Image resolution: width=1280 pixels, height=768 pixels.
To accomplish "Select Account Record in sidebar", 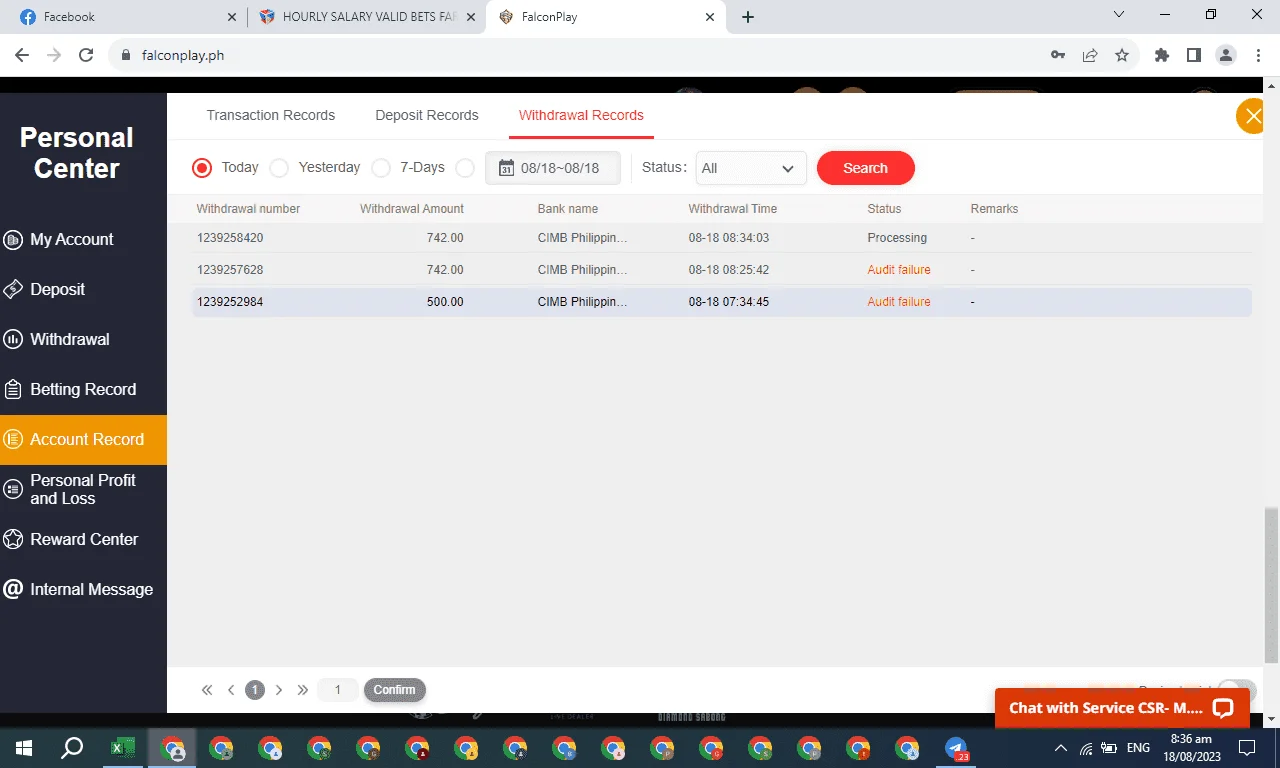I will pyautogui.click(x=83, y=439).
